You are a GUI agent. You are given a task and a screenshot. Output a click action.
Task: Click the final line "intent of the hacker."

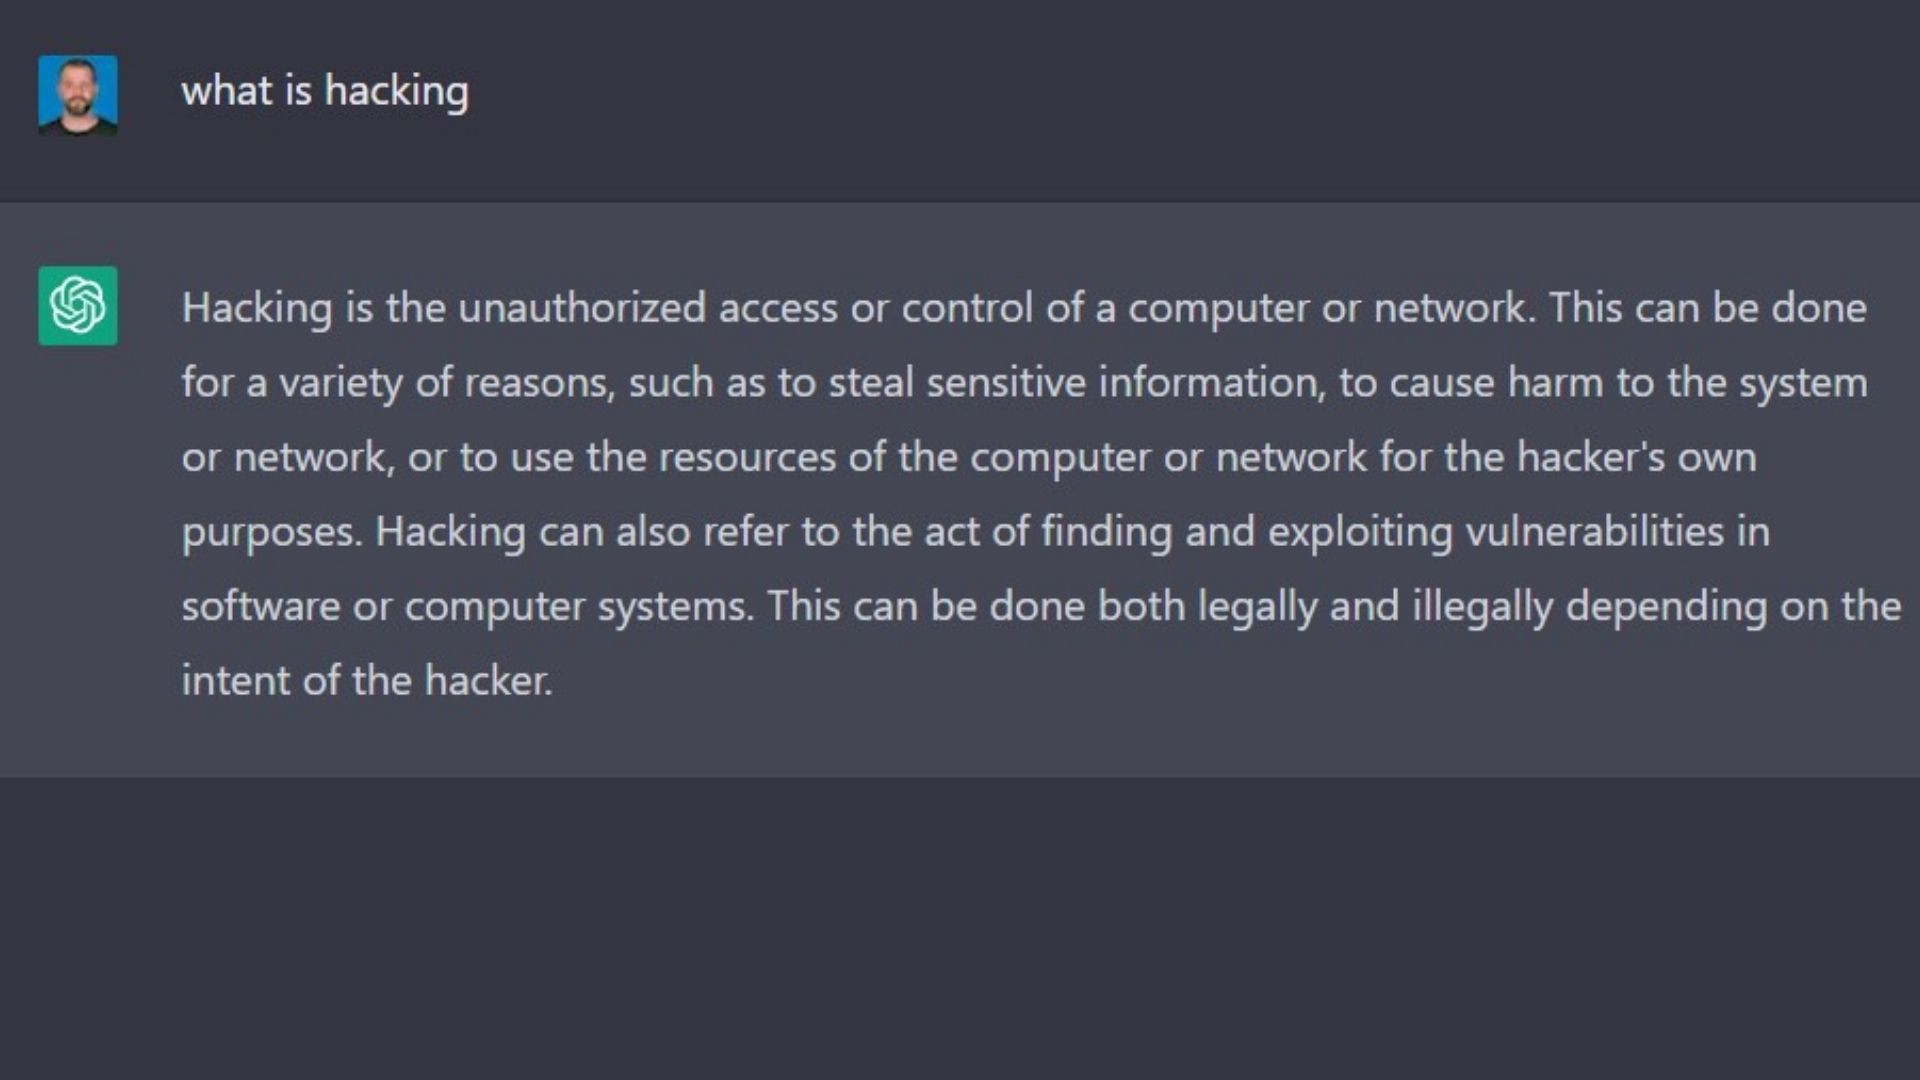(x=367, y=681)
